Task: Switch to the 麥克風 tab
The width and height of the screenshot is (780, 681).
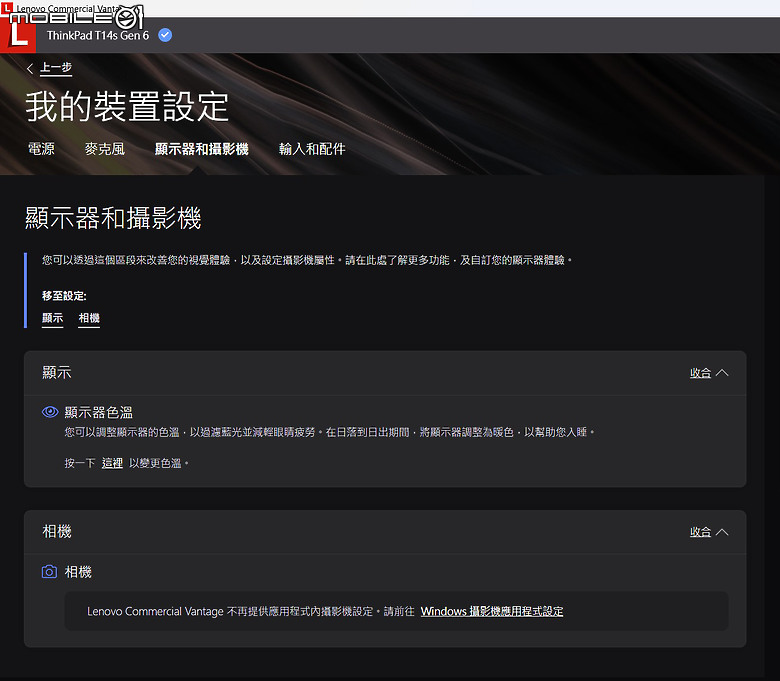Action: (104, 149)
